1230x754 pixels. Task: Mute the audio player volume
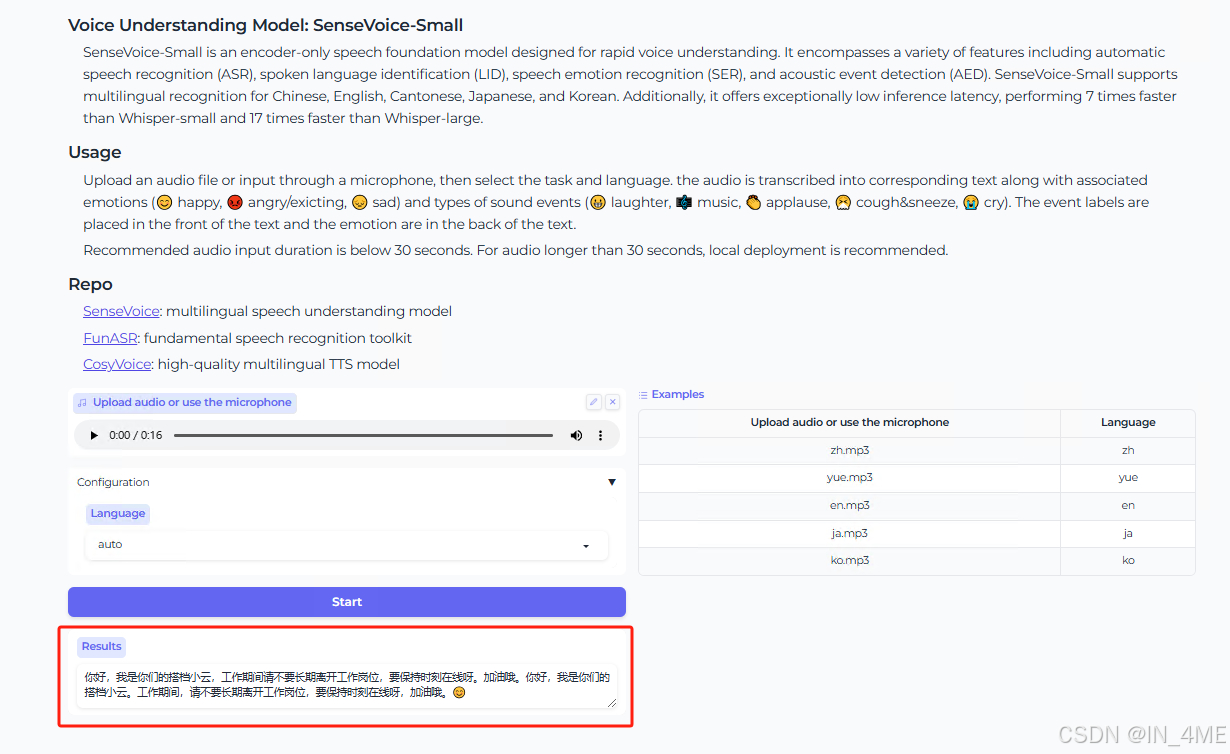tap(576, 436)
